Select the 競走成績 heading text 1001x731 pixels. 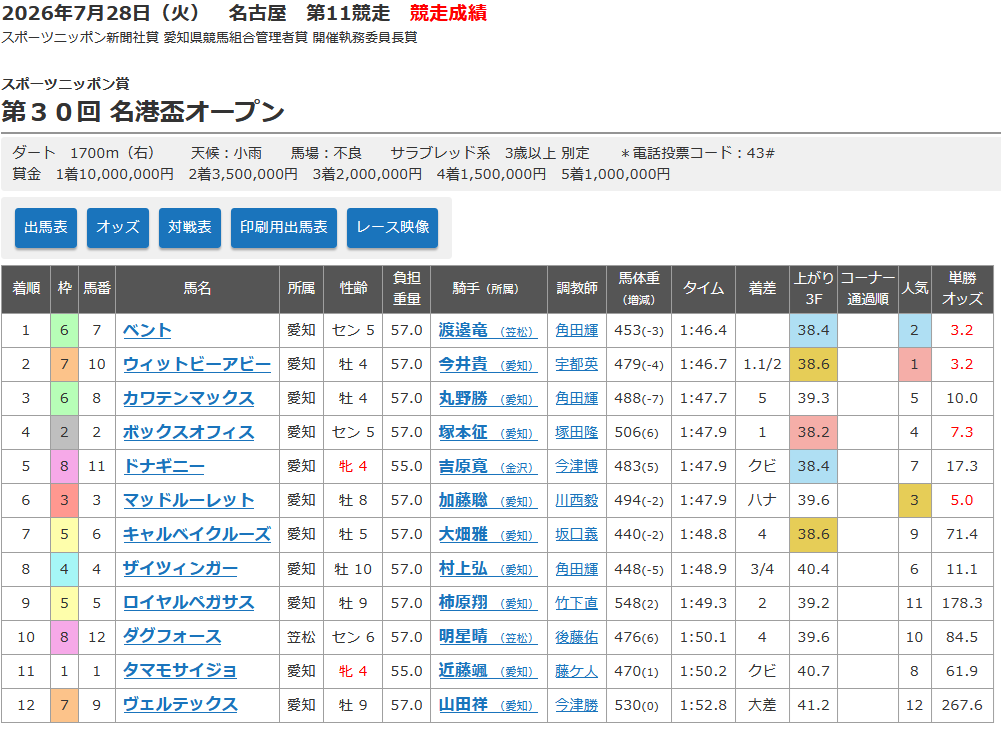448,13
